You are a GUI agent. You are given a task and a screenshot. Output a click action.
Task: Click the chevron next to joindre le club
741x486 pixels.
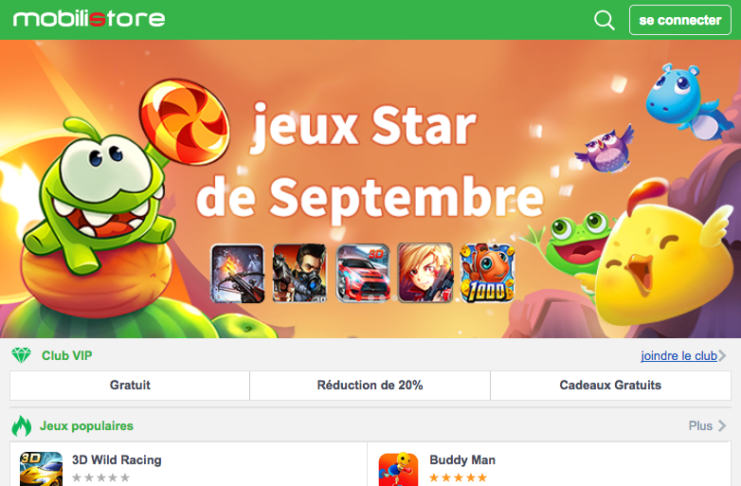pyautogui.click(x=722, y=356)
